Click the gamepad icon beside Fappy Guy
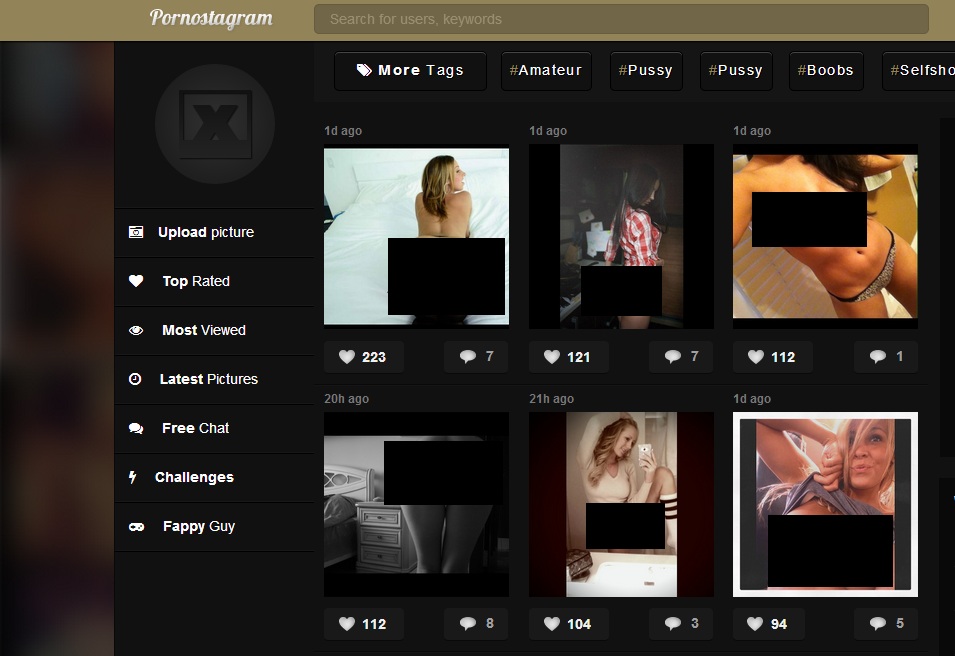This screenshot has height=656, width=955. 136,526
